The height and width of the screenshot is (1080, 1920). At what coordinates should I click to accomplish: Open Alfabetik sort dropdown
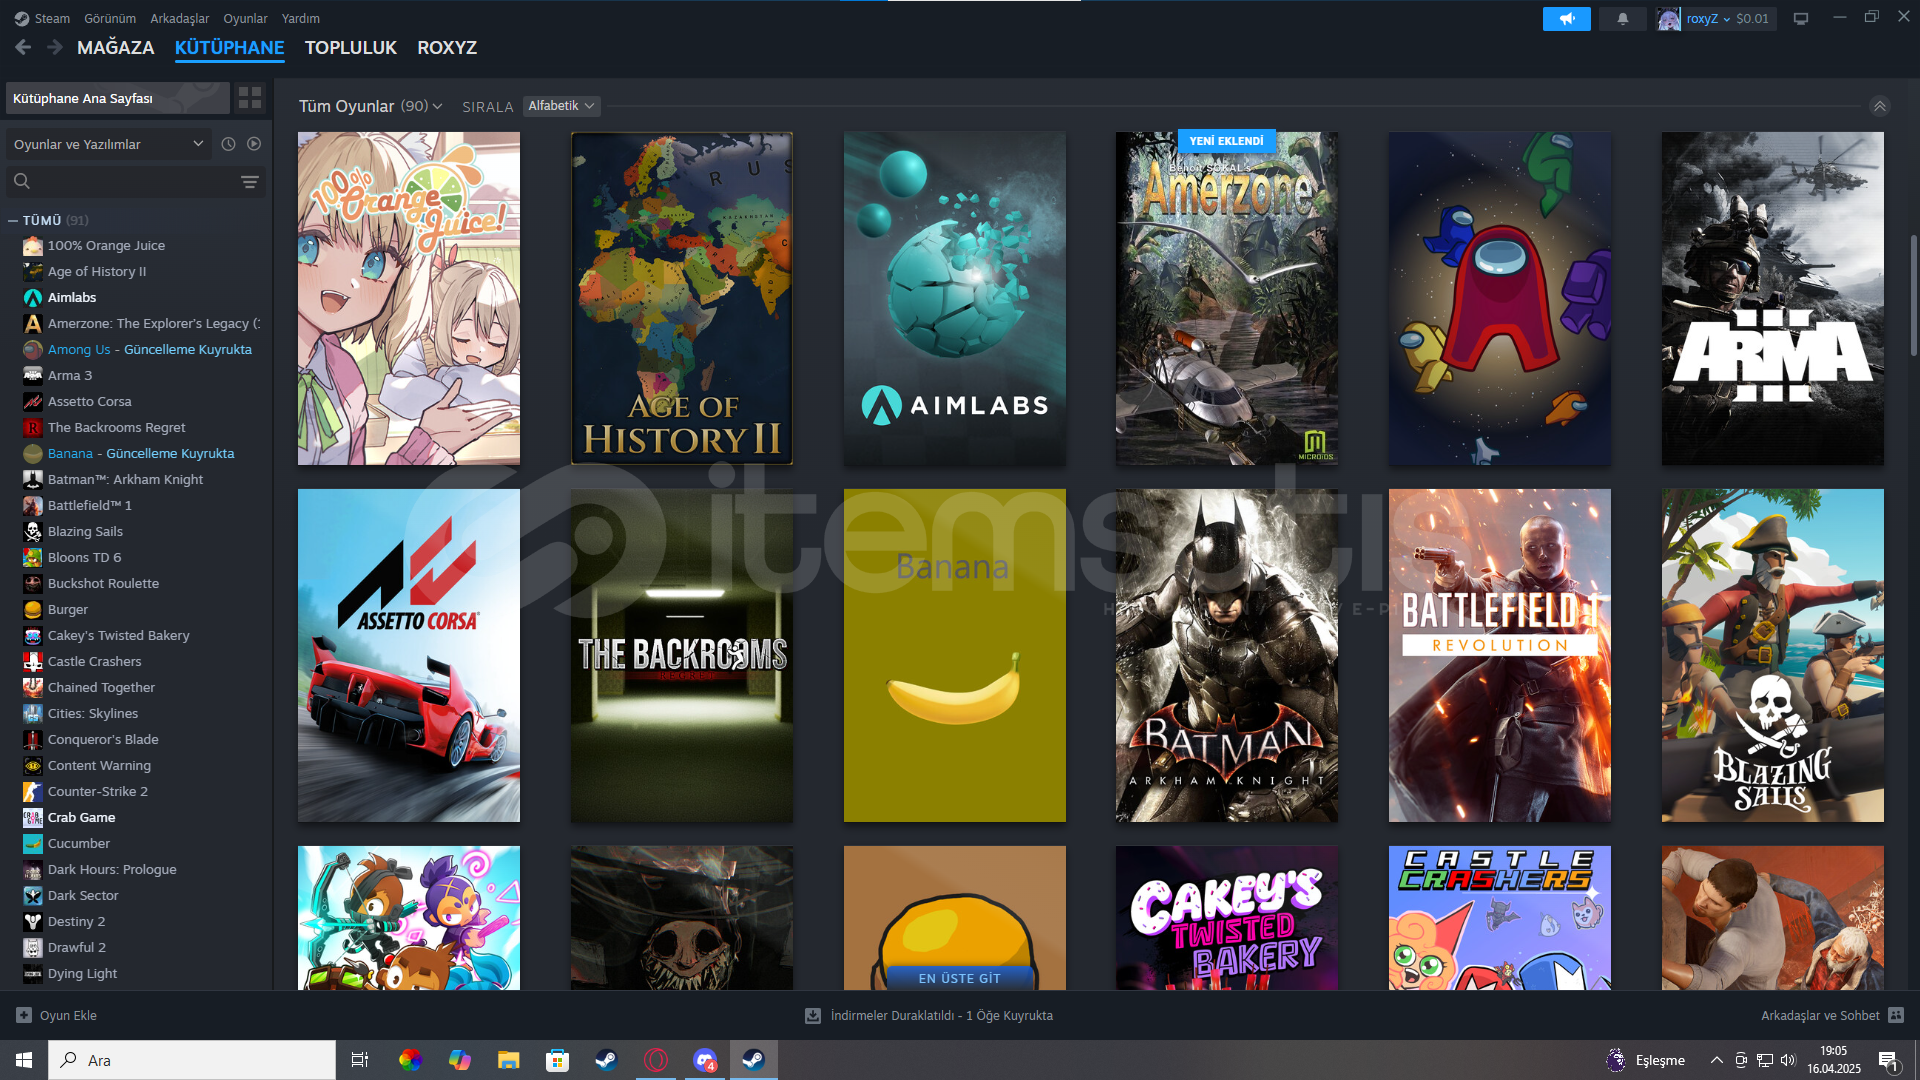tap(561, 106)
